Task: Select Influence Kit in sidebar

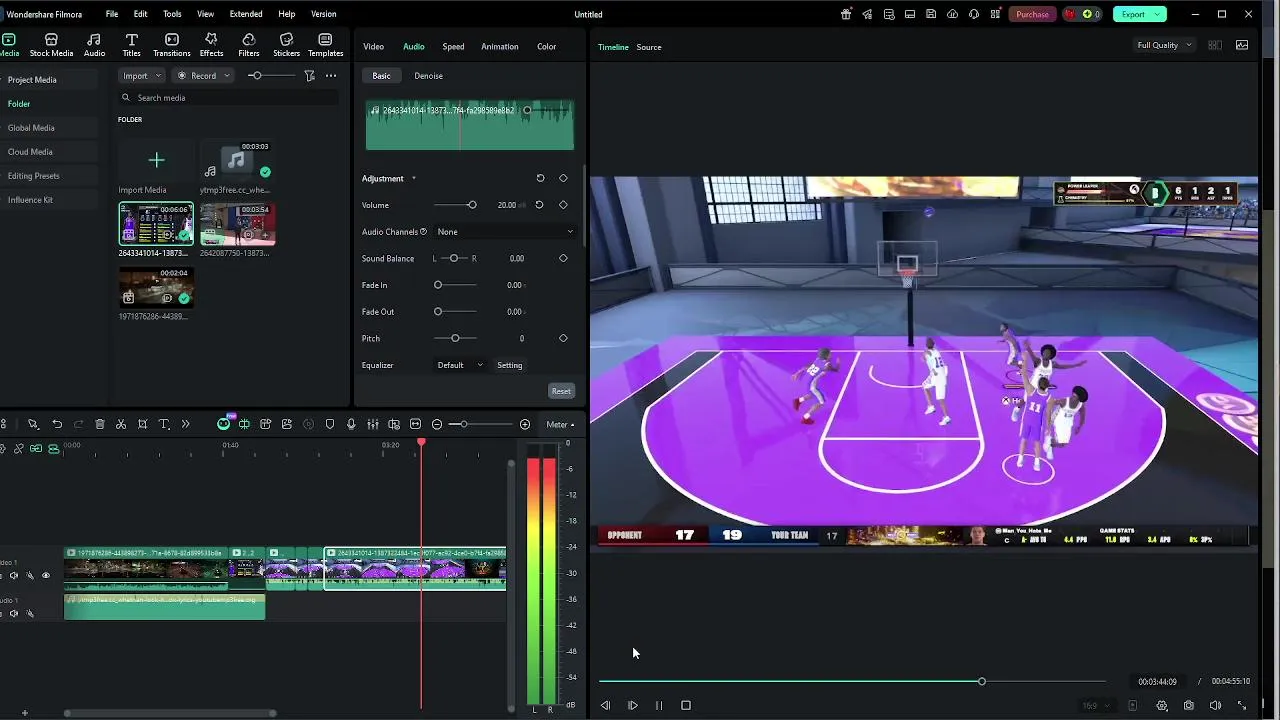Action: [30, 200]
